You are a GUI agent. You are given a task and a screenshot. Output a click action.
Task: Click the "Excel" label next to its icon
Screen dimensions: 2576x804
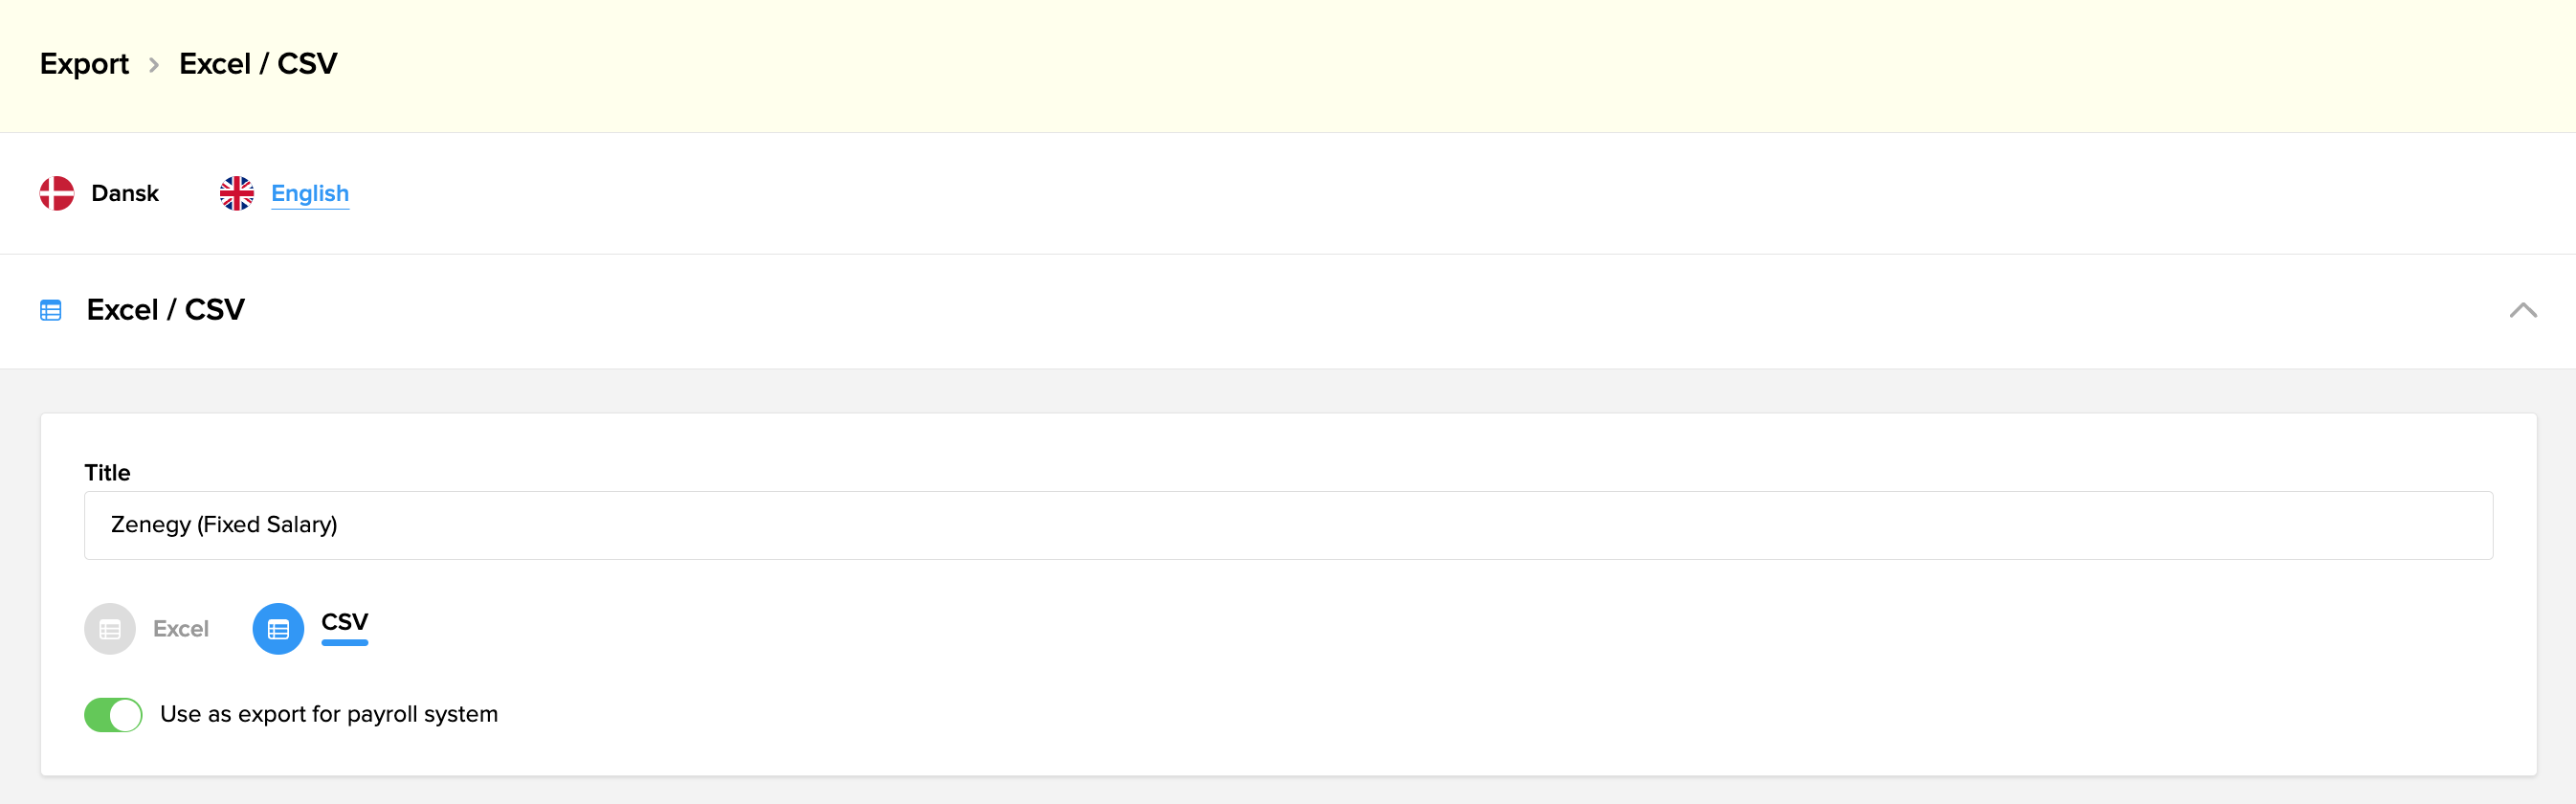(x=181, y=628)
